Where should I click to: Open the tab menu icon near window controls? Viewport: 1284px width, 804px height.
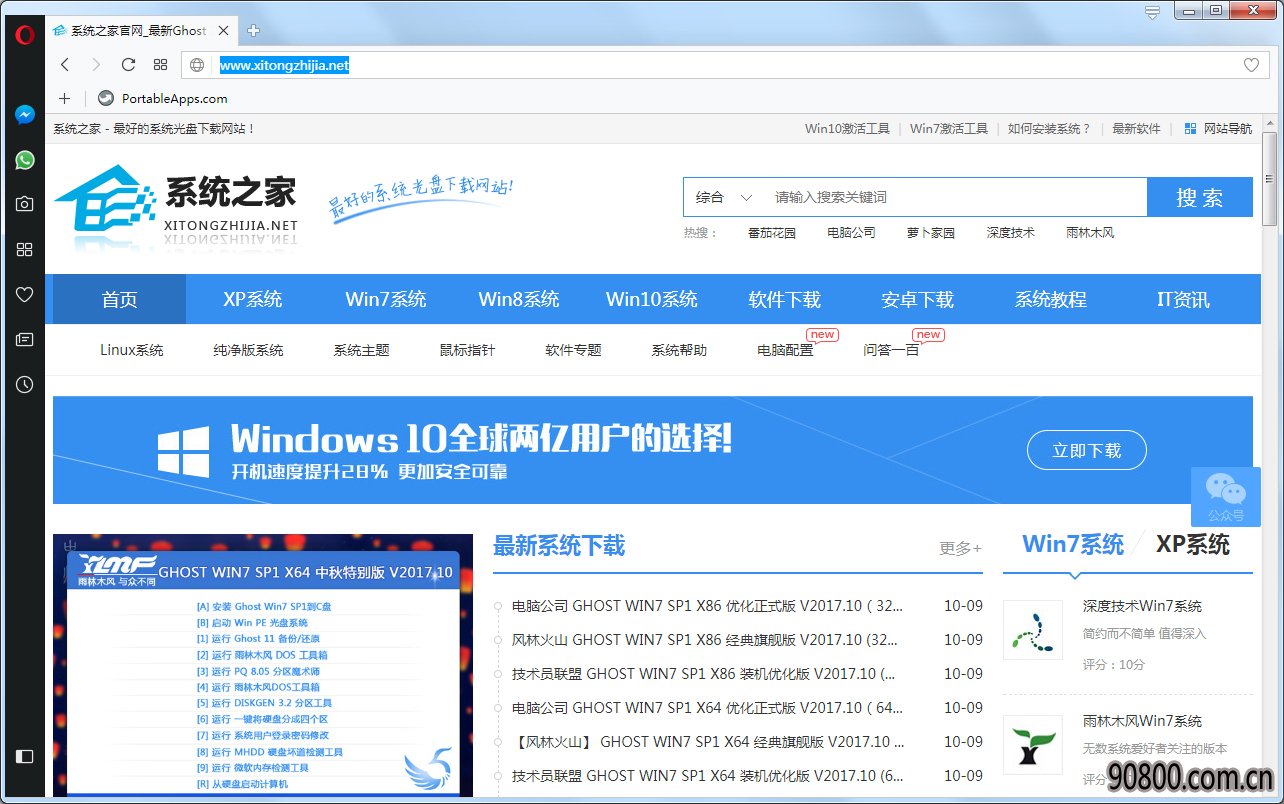pyautogui.click(x=1152, y=12)
